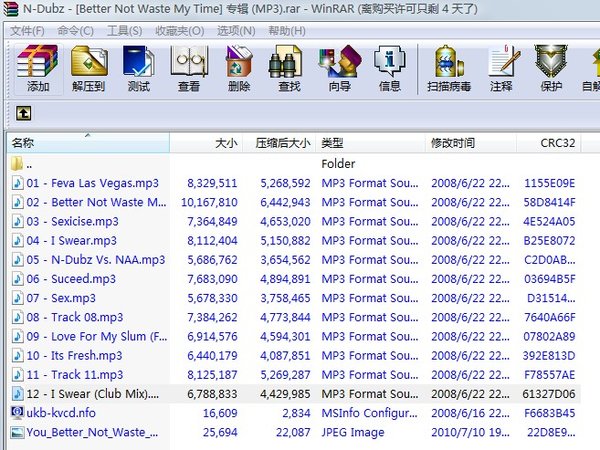Viewport: 600px width, 450px height.
Task: Select file 11 - Track 11.mp3
Action: pos(75,374)
